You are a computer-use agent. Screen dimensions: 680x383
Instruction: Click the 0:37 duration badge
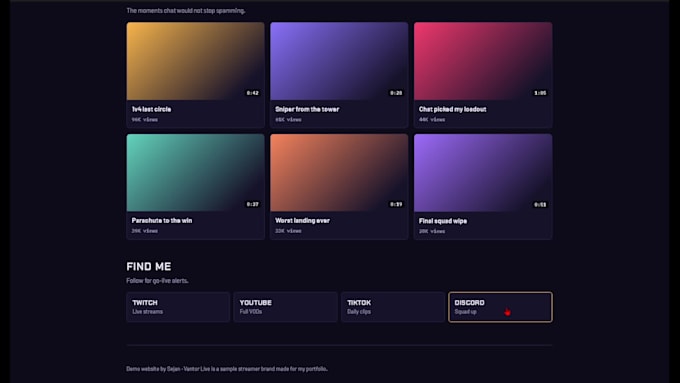click(x=252, y=204)
